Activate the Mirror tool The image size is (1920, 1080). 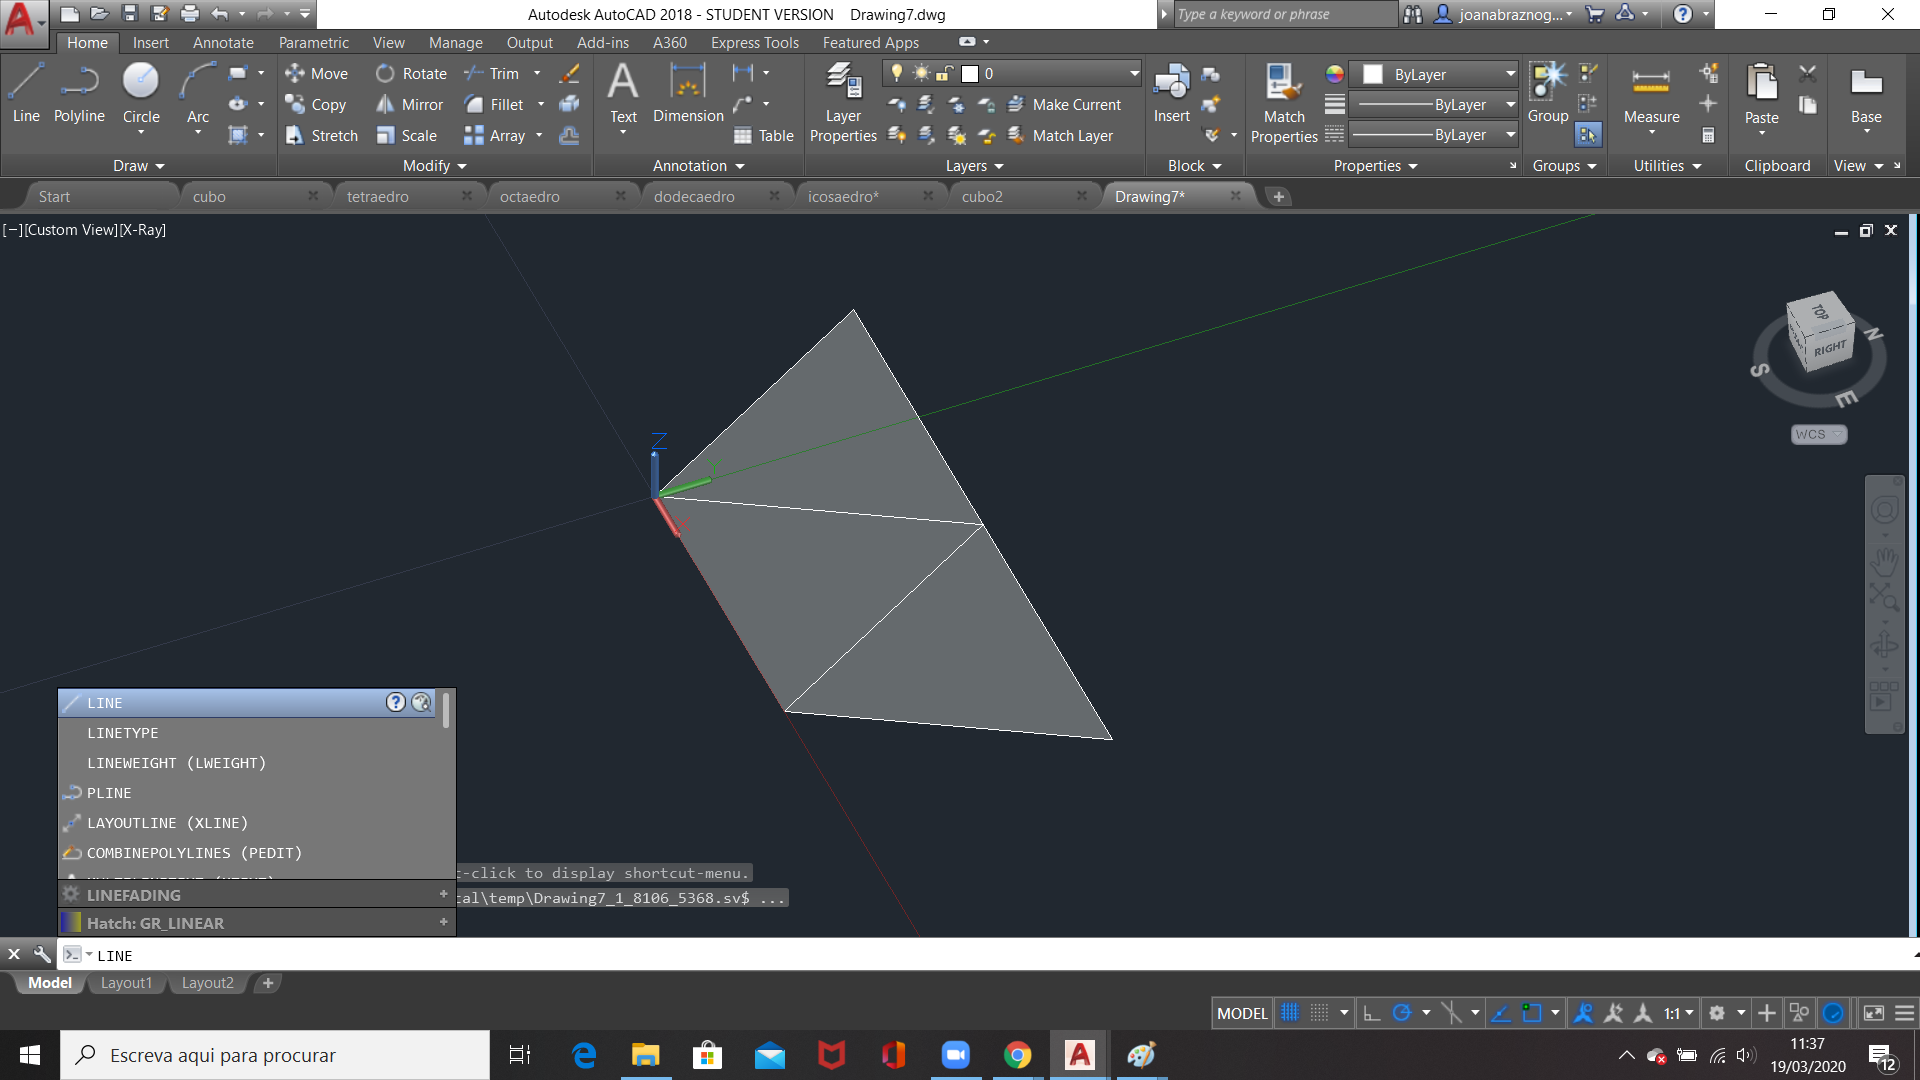(x=410, y=105)
